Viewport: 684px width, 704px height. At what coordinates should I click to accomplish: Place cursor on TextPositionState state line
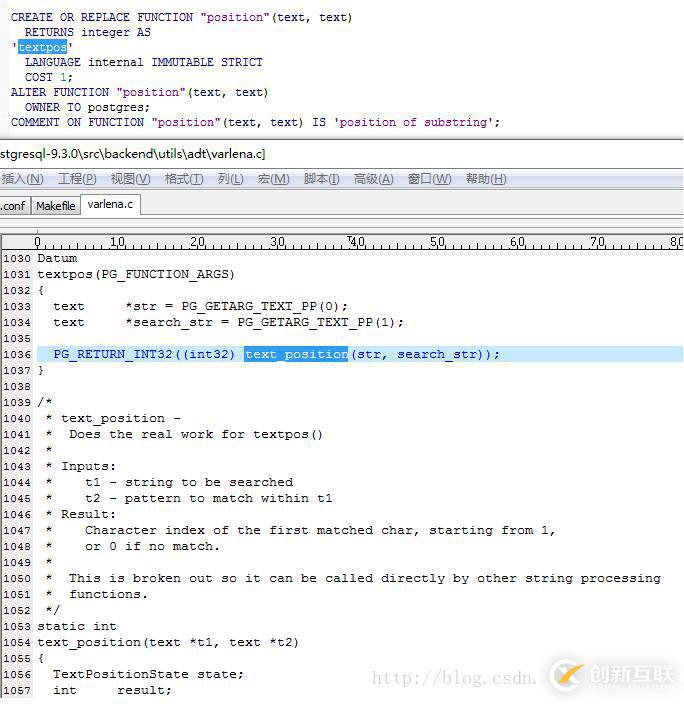pyautogui.click(x=148, y=674)
